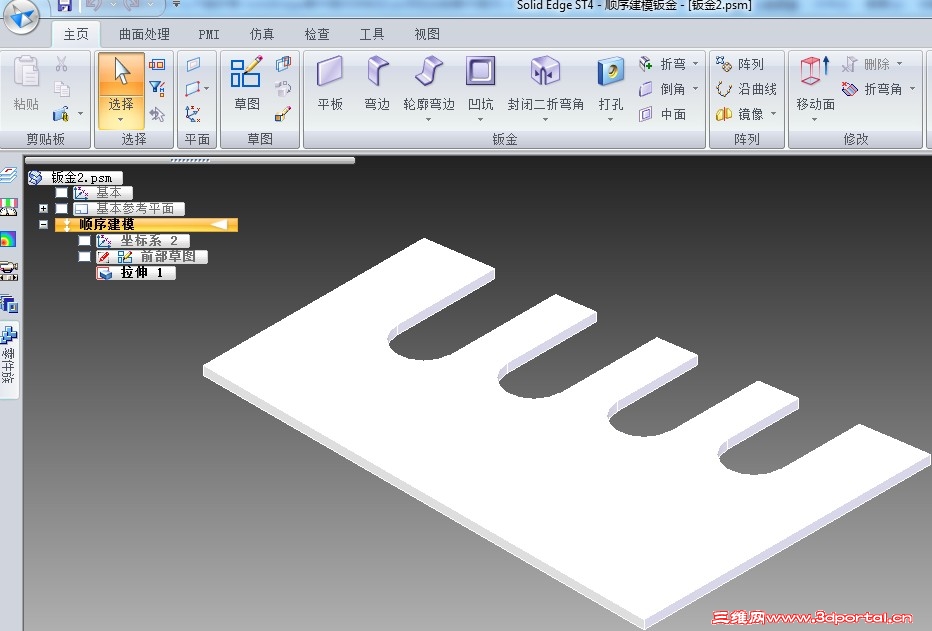The image size is (932, 631).
Task: Check the 坐标系 2 visibility box
Action: click(85, 241)
